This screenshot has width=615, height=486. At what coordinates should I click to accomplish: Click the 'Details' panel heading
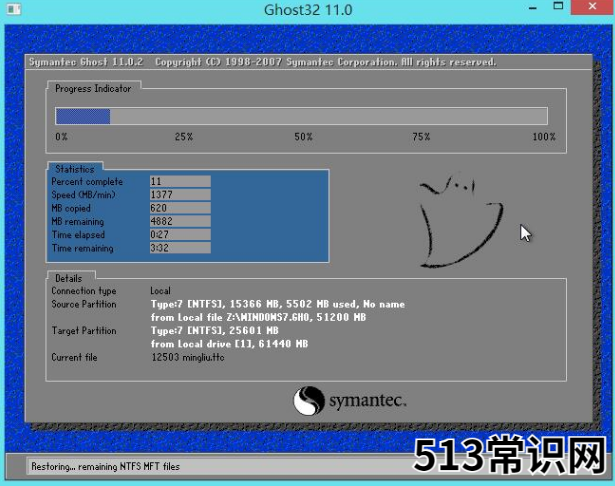(x=69, y=278)
